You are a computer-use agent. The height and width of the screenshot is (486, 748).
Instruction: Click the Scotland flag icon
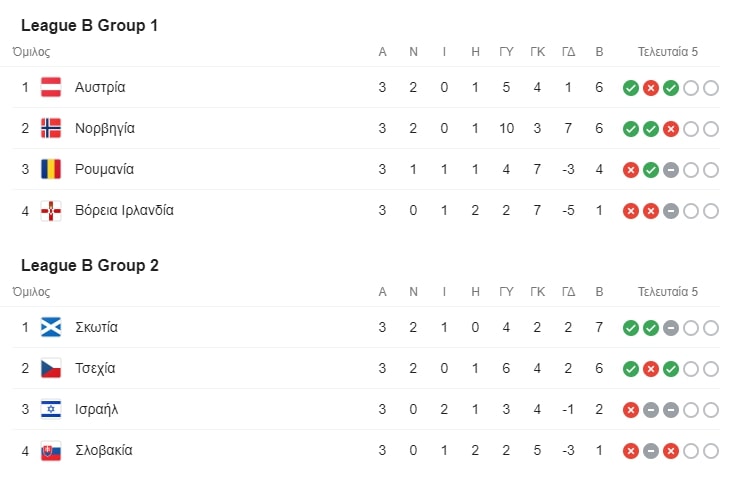pos(51,327)
